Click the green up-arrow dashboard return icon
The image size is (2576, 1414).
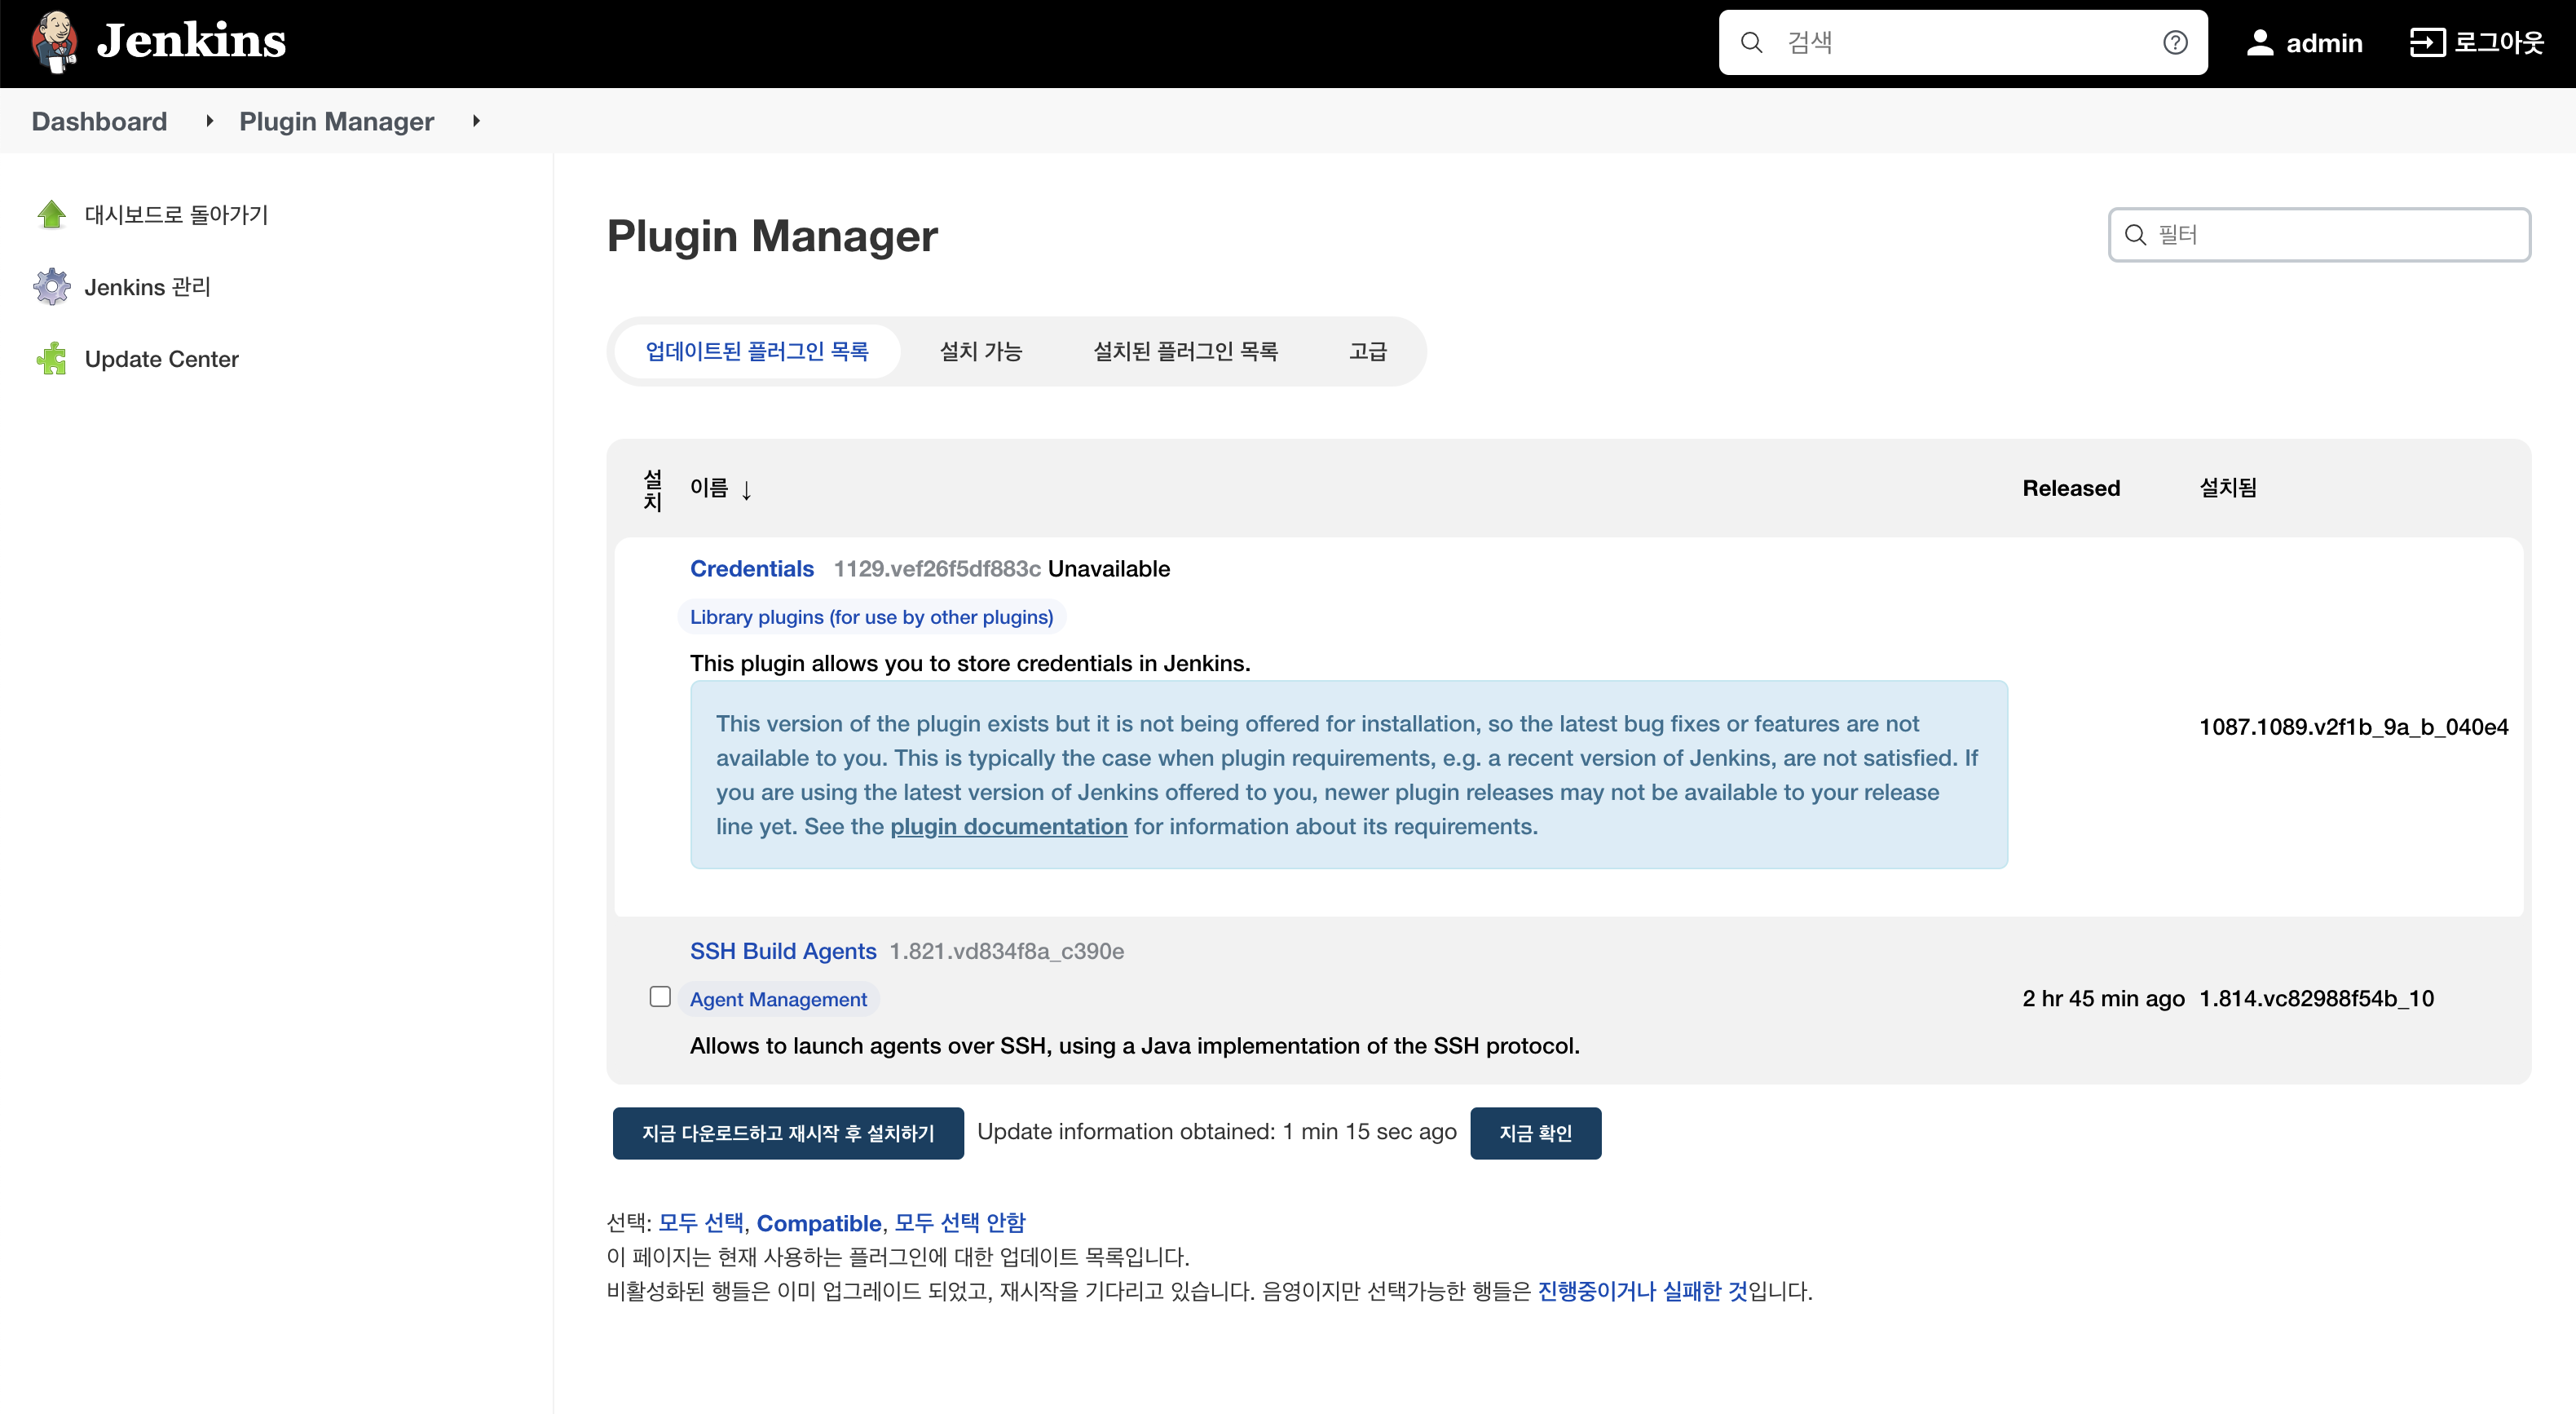[51, 214]
